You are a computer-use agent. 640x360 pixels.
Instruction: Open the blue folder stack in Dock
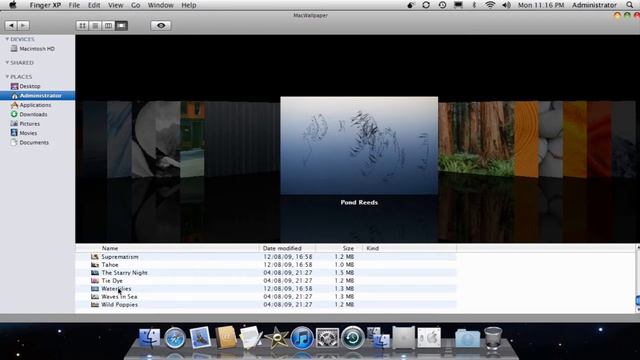click(467, 338)
